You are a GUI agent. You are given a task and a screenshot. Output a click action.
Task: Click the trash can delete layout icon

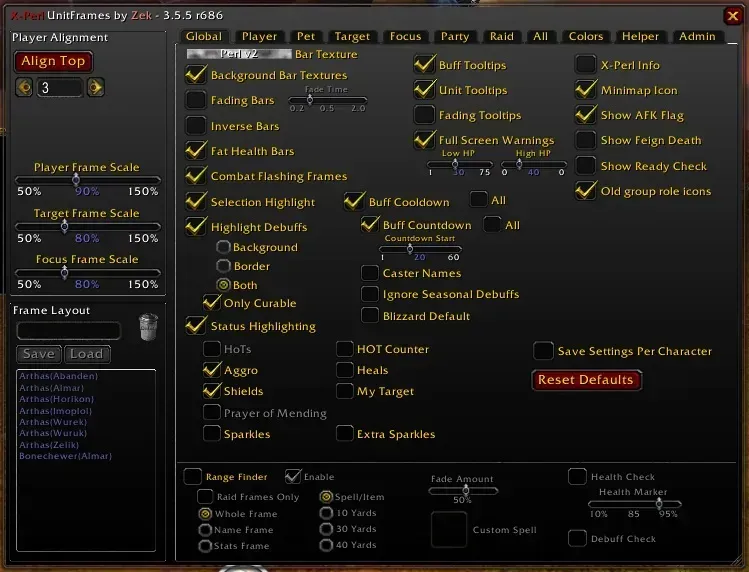click(x=148, y=327)
